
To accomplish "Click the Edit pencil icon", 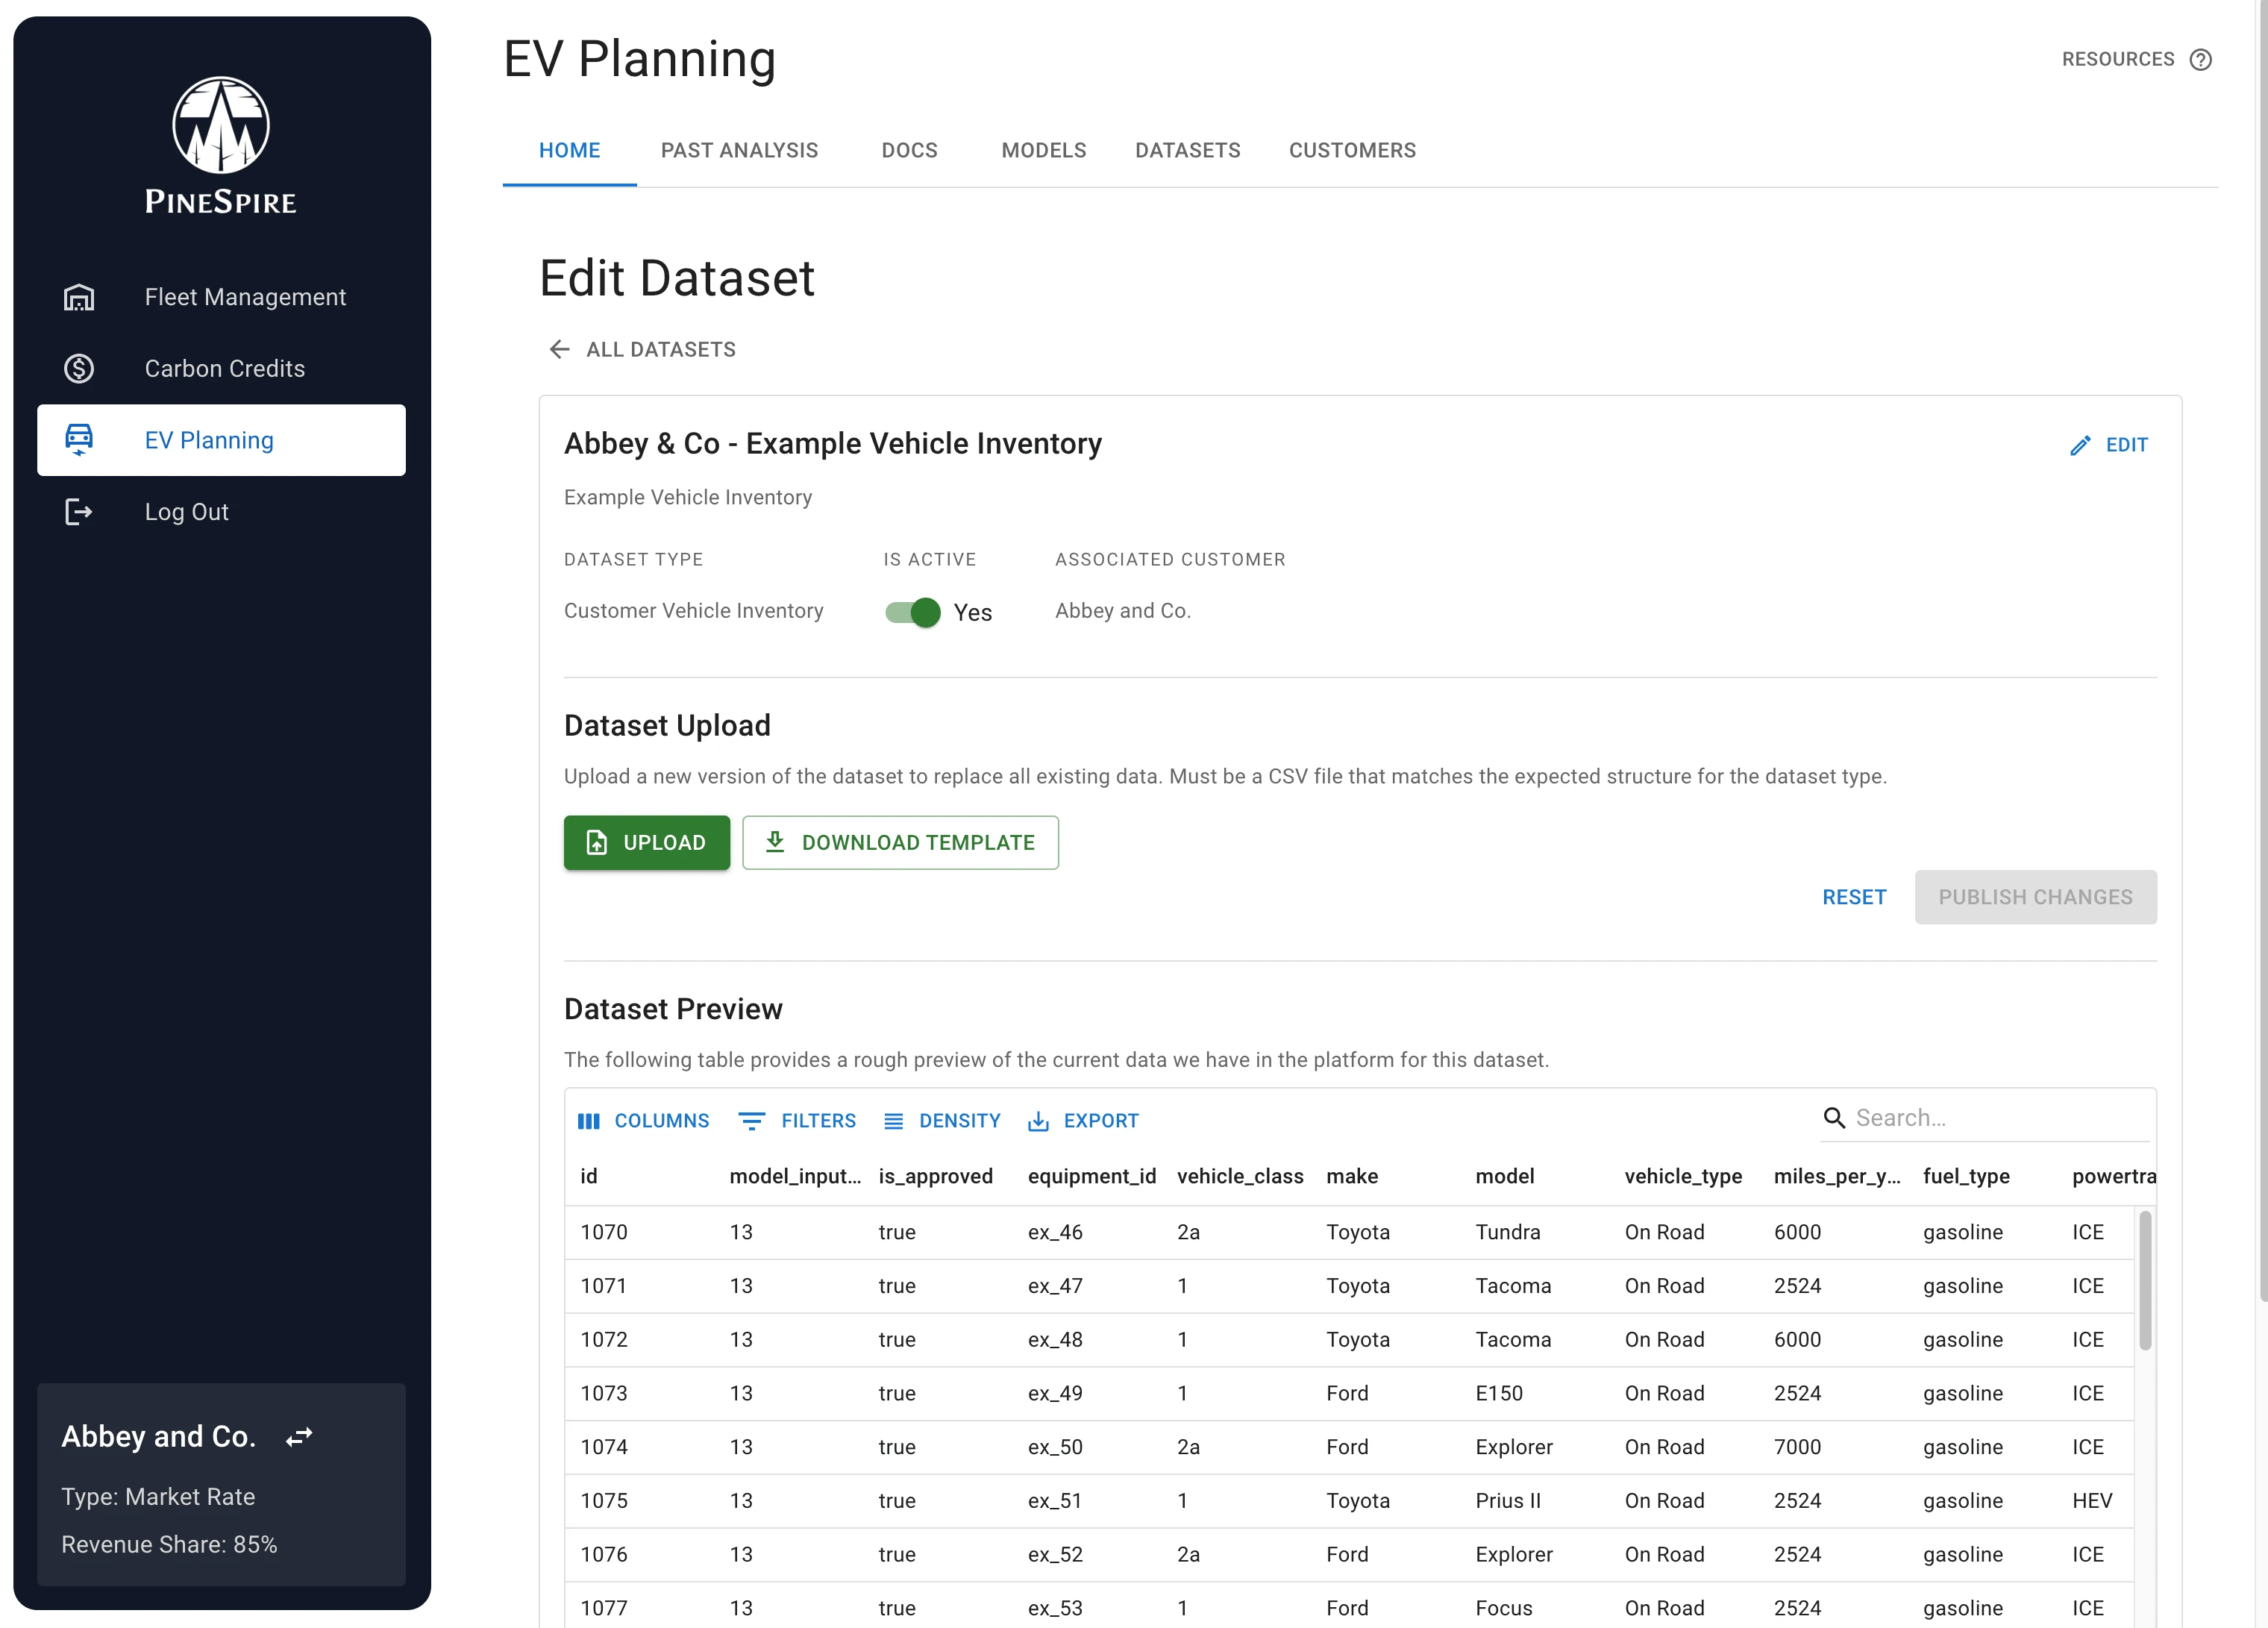I will (2081, 445).
